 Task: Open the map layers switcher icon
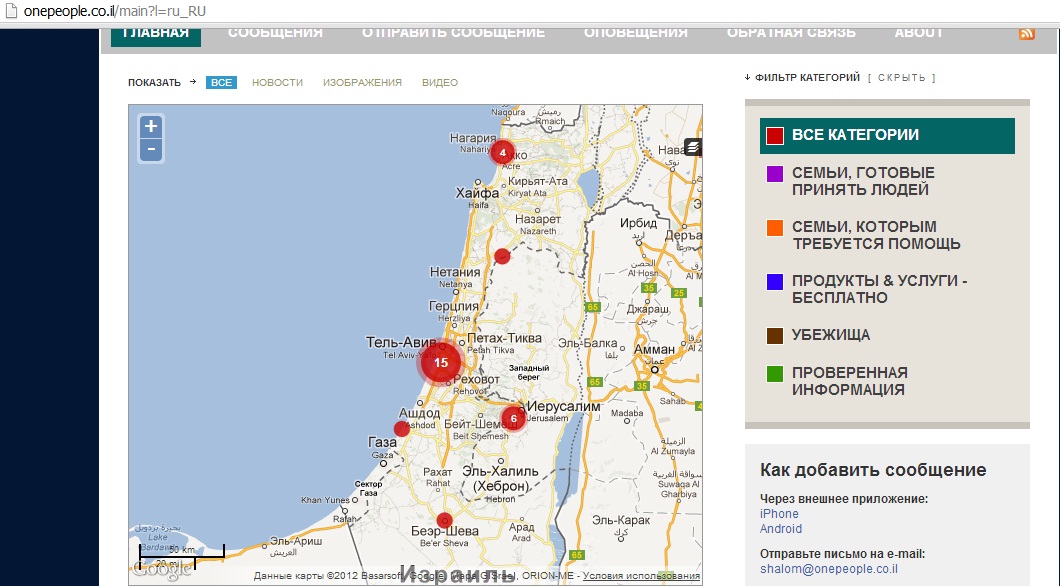pyautogui.click(x=693, y=147)
